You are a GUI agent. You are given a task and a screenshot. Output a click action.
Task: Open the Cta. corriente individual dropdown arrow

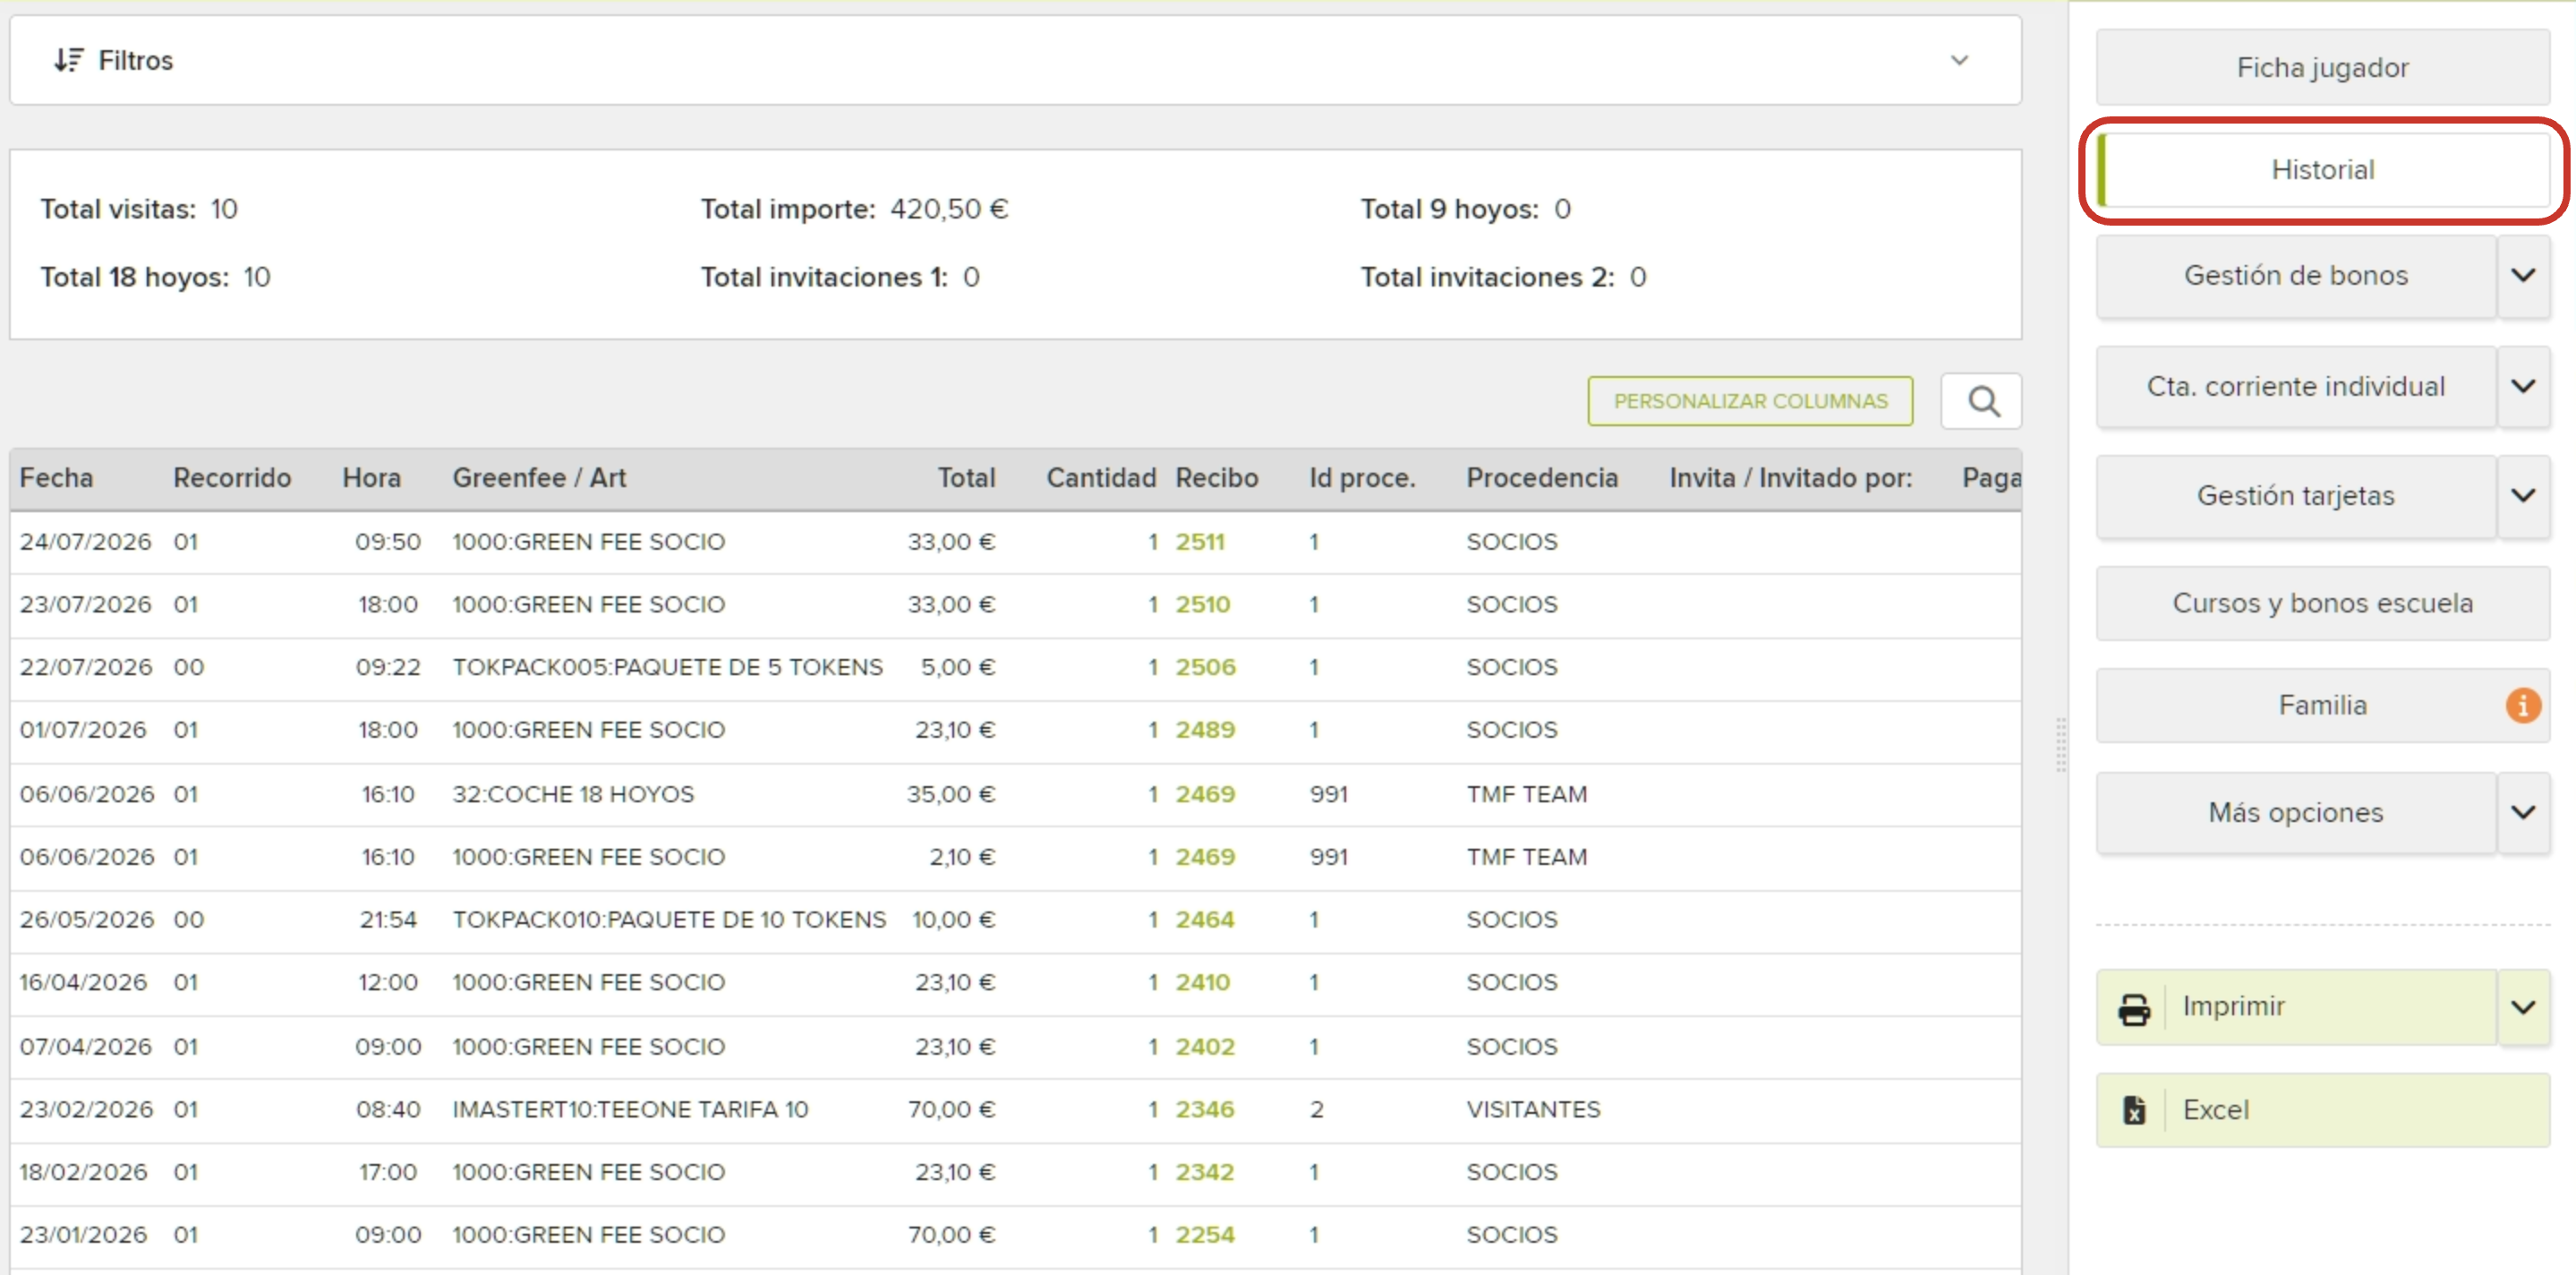2524,387
